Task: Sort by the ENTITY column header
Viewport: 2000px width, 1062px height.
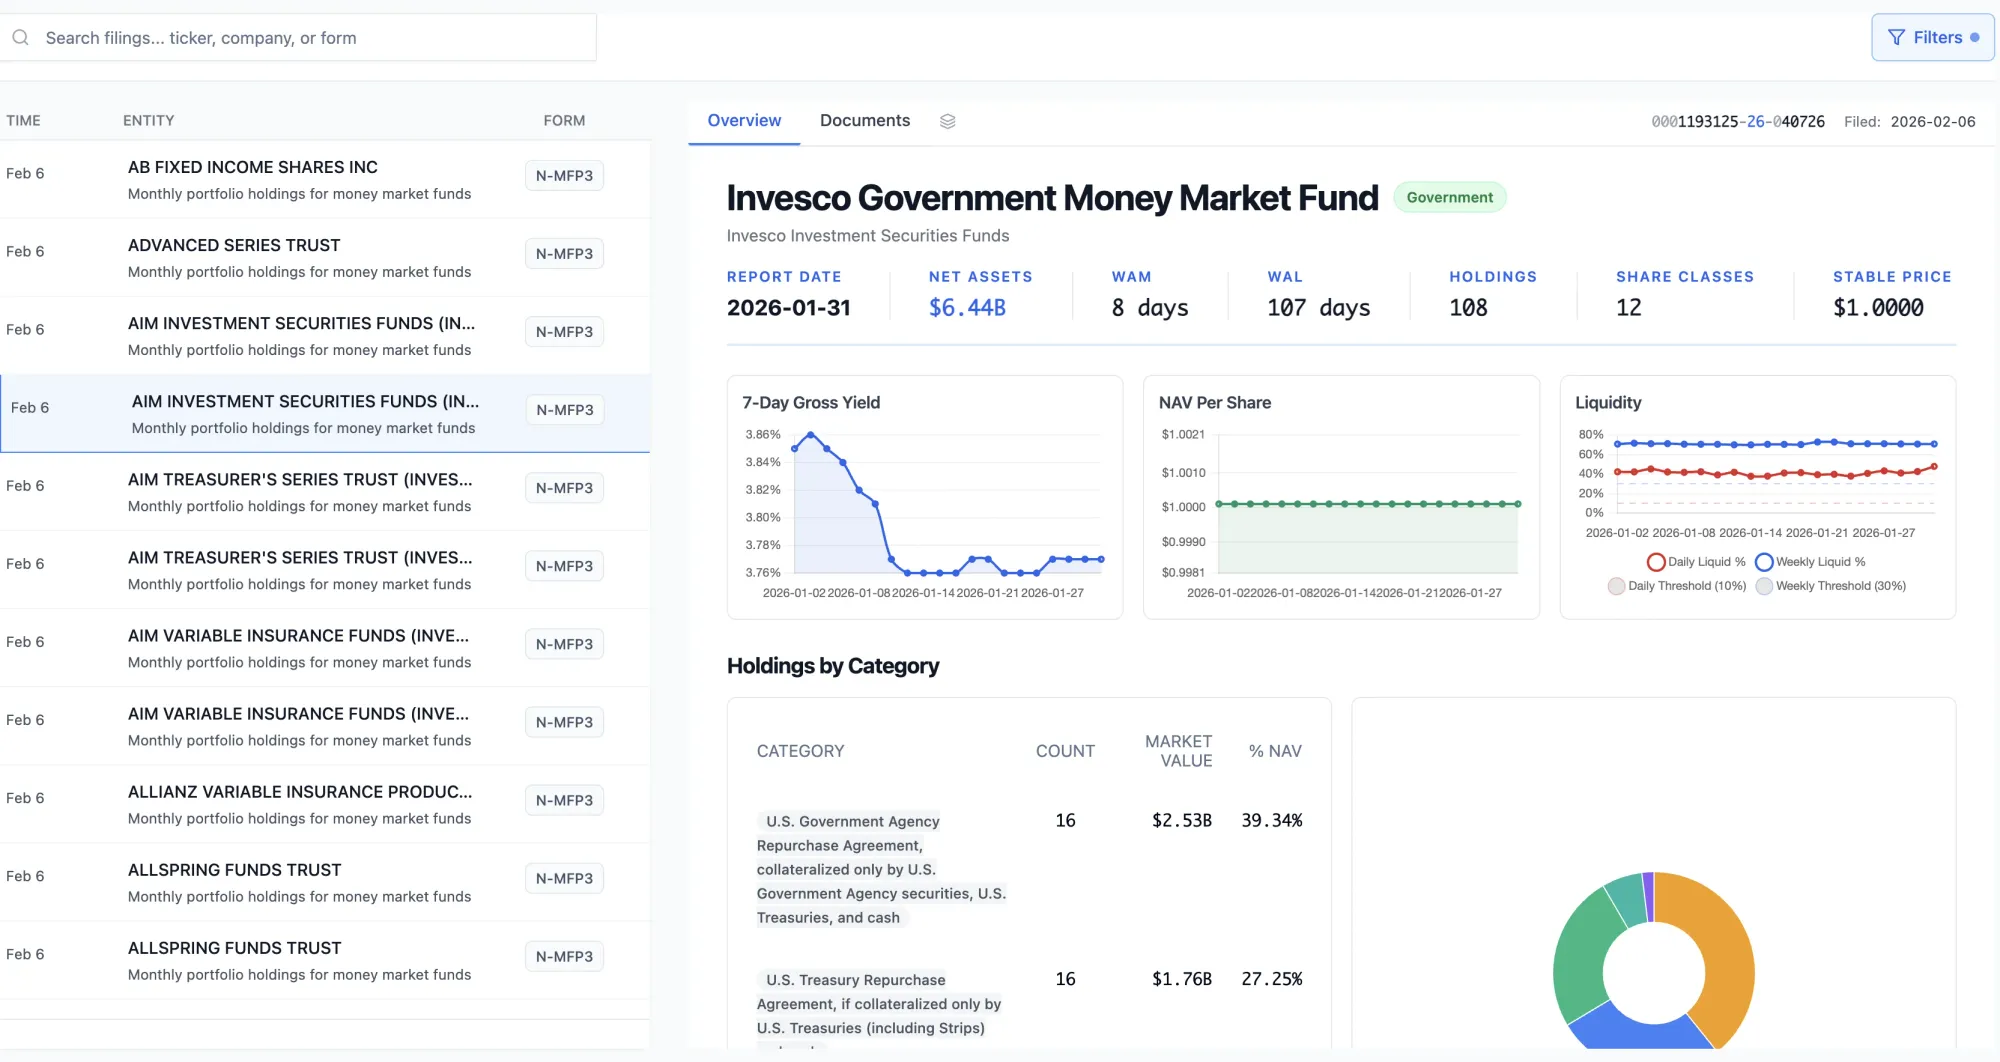Action: pos(148,121)
